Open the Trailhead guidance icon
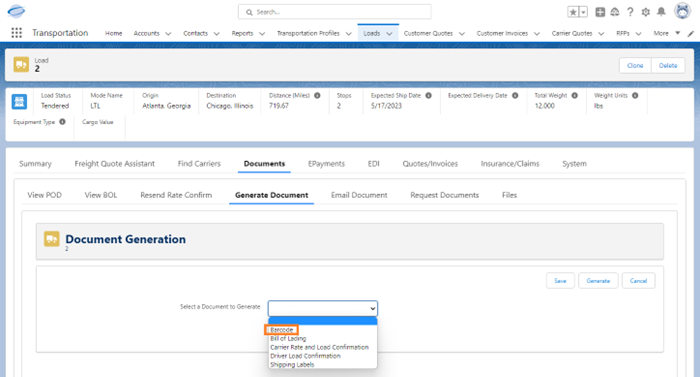The image size is (700, 377). point(615,12)
